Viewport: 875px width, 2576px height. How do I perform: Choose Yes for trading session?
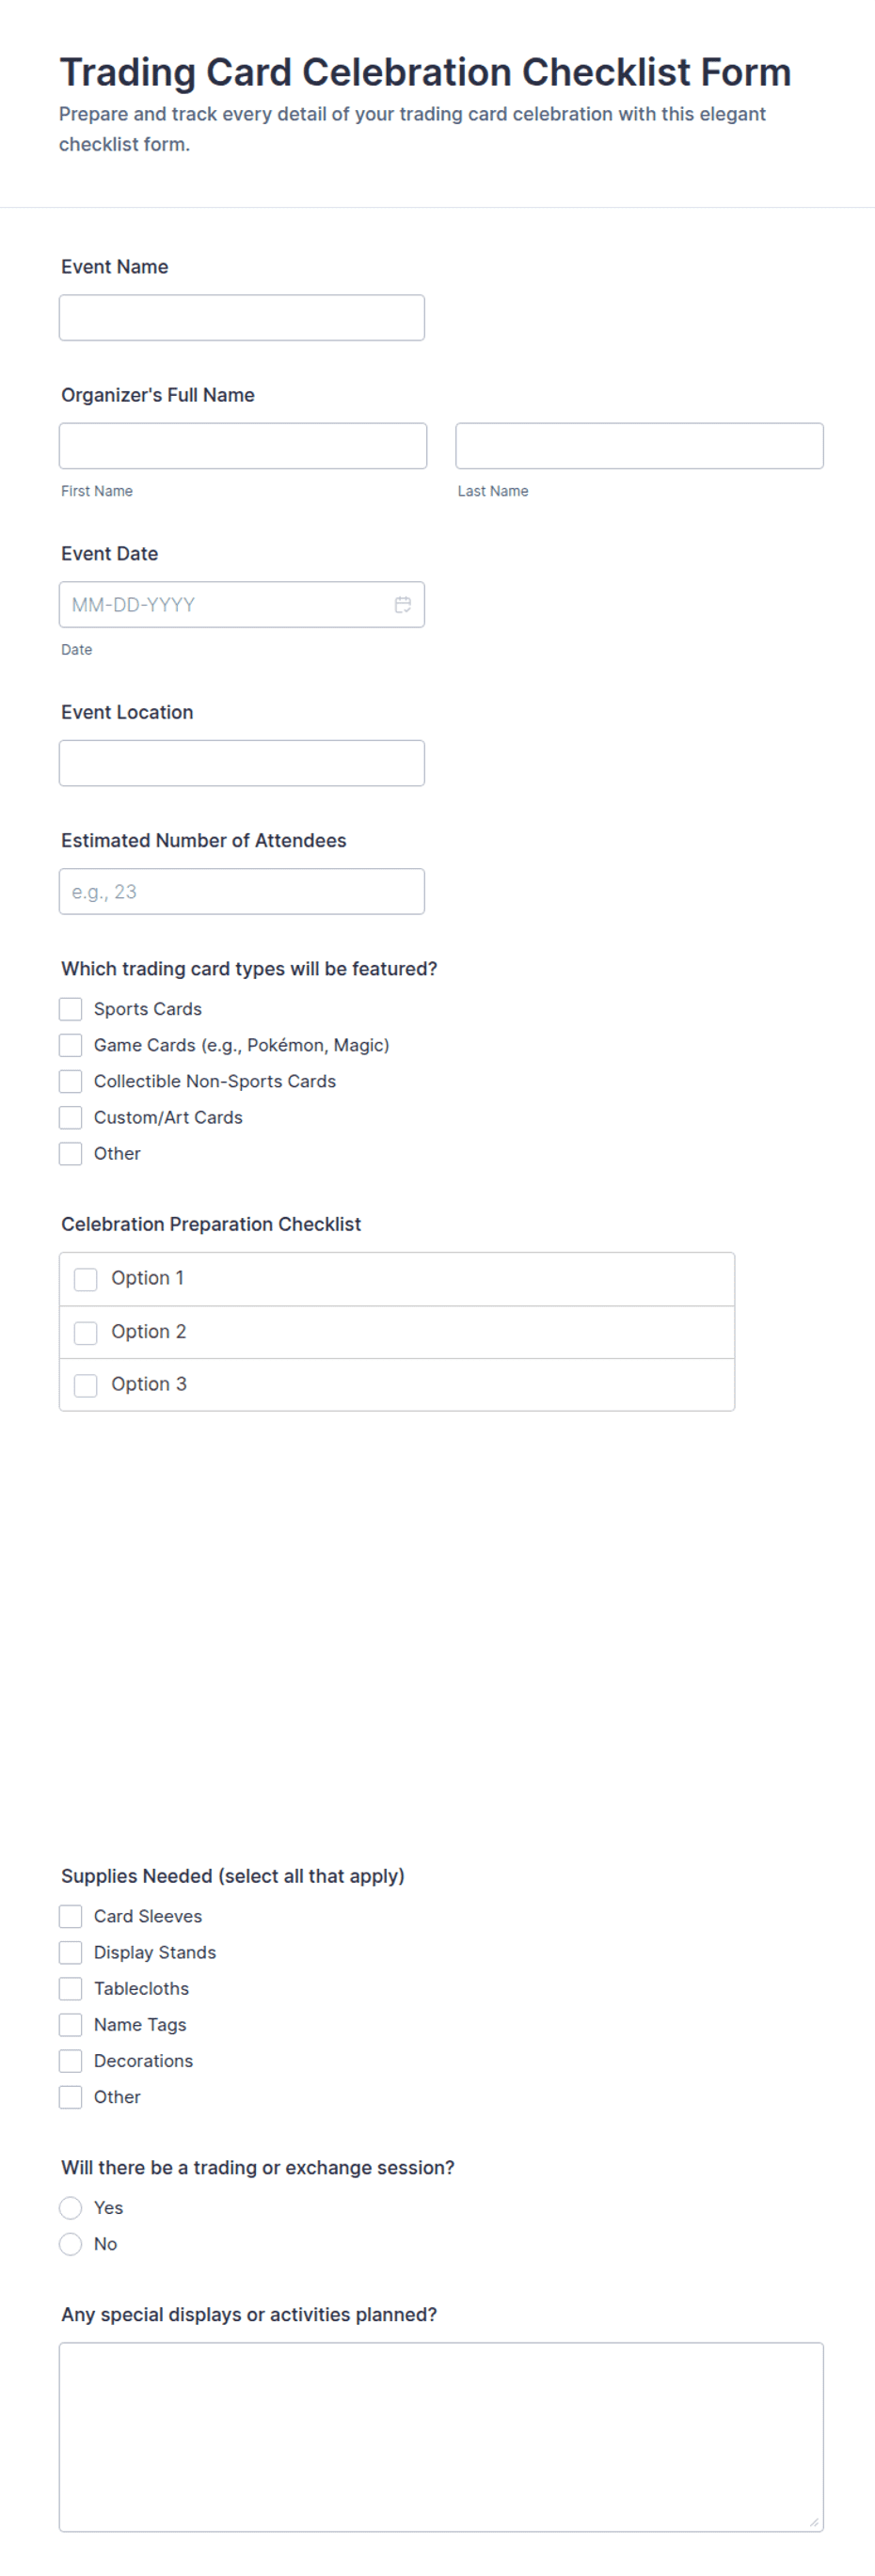[x=70, y=2207]
